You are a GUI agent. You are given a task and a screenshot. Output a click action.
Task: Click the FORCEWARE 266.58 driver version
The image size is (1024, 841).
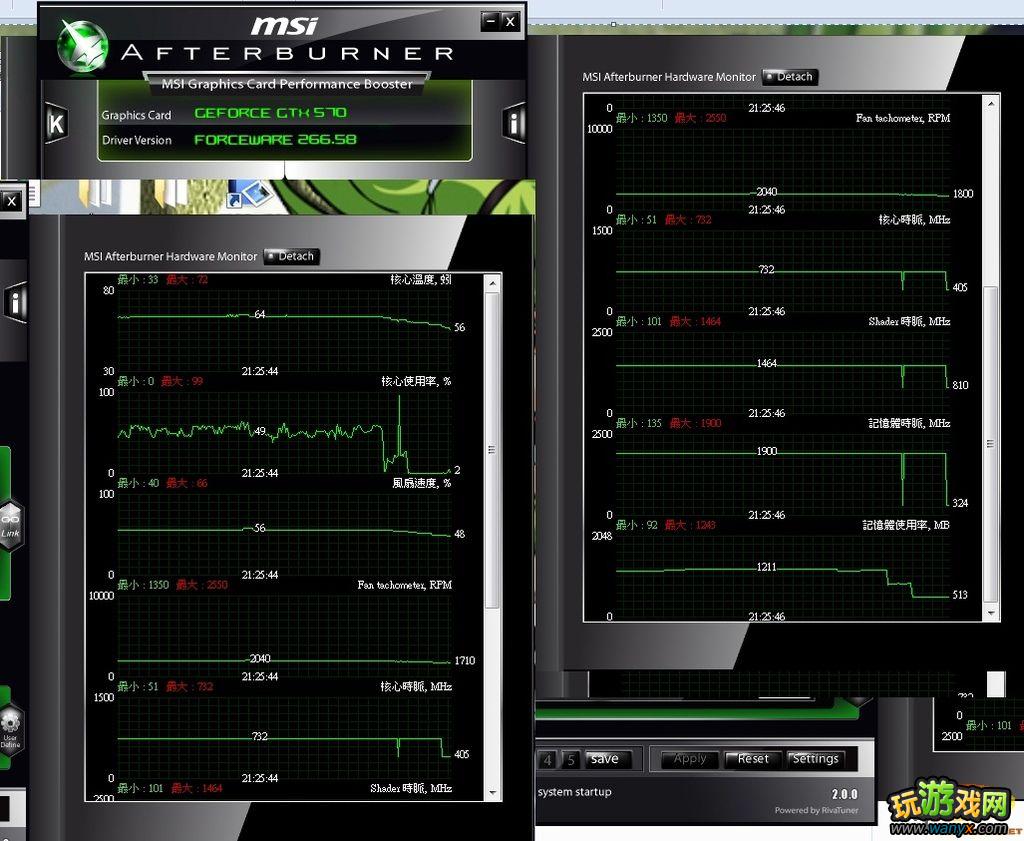click(276, 140)
